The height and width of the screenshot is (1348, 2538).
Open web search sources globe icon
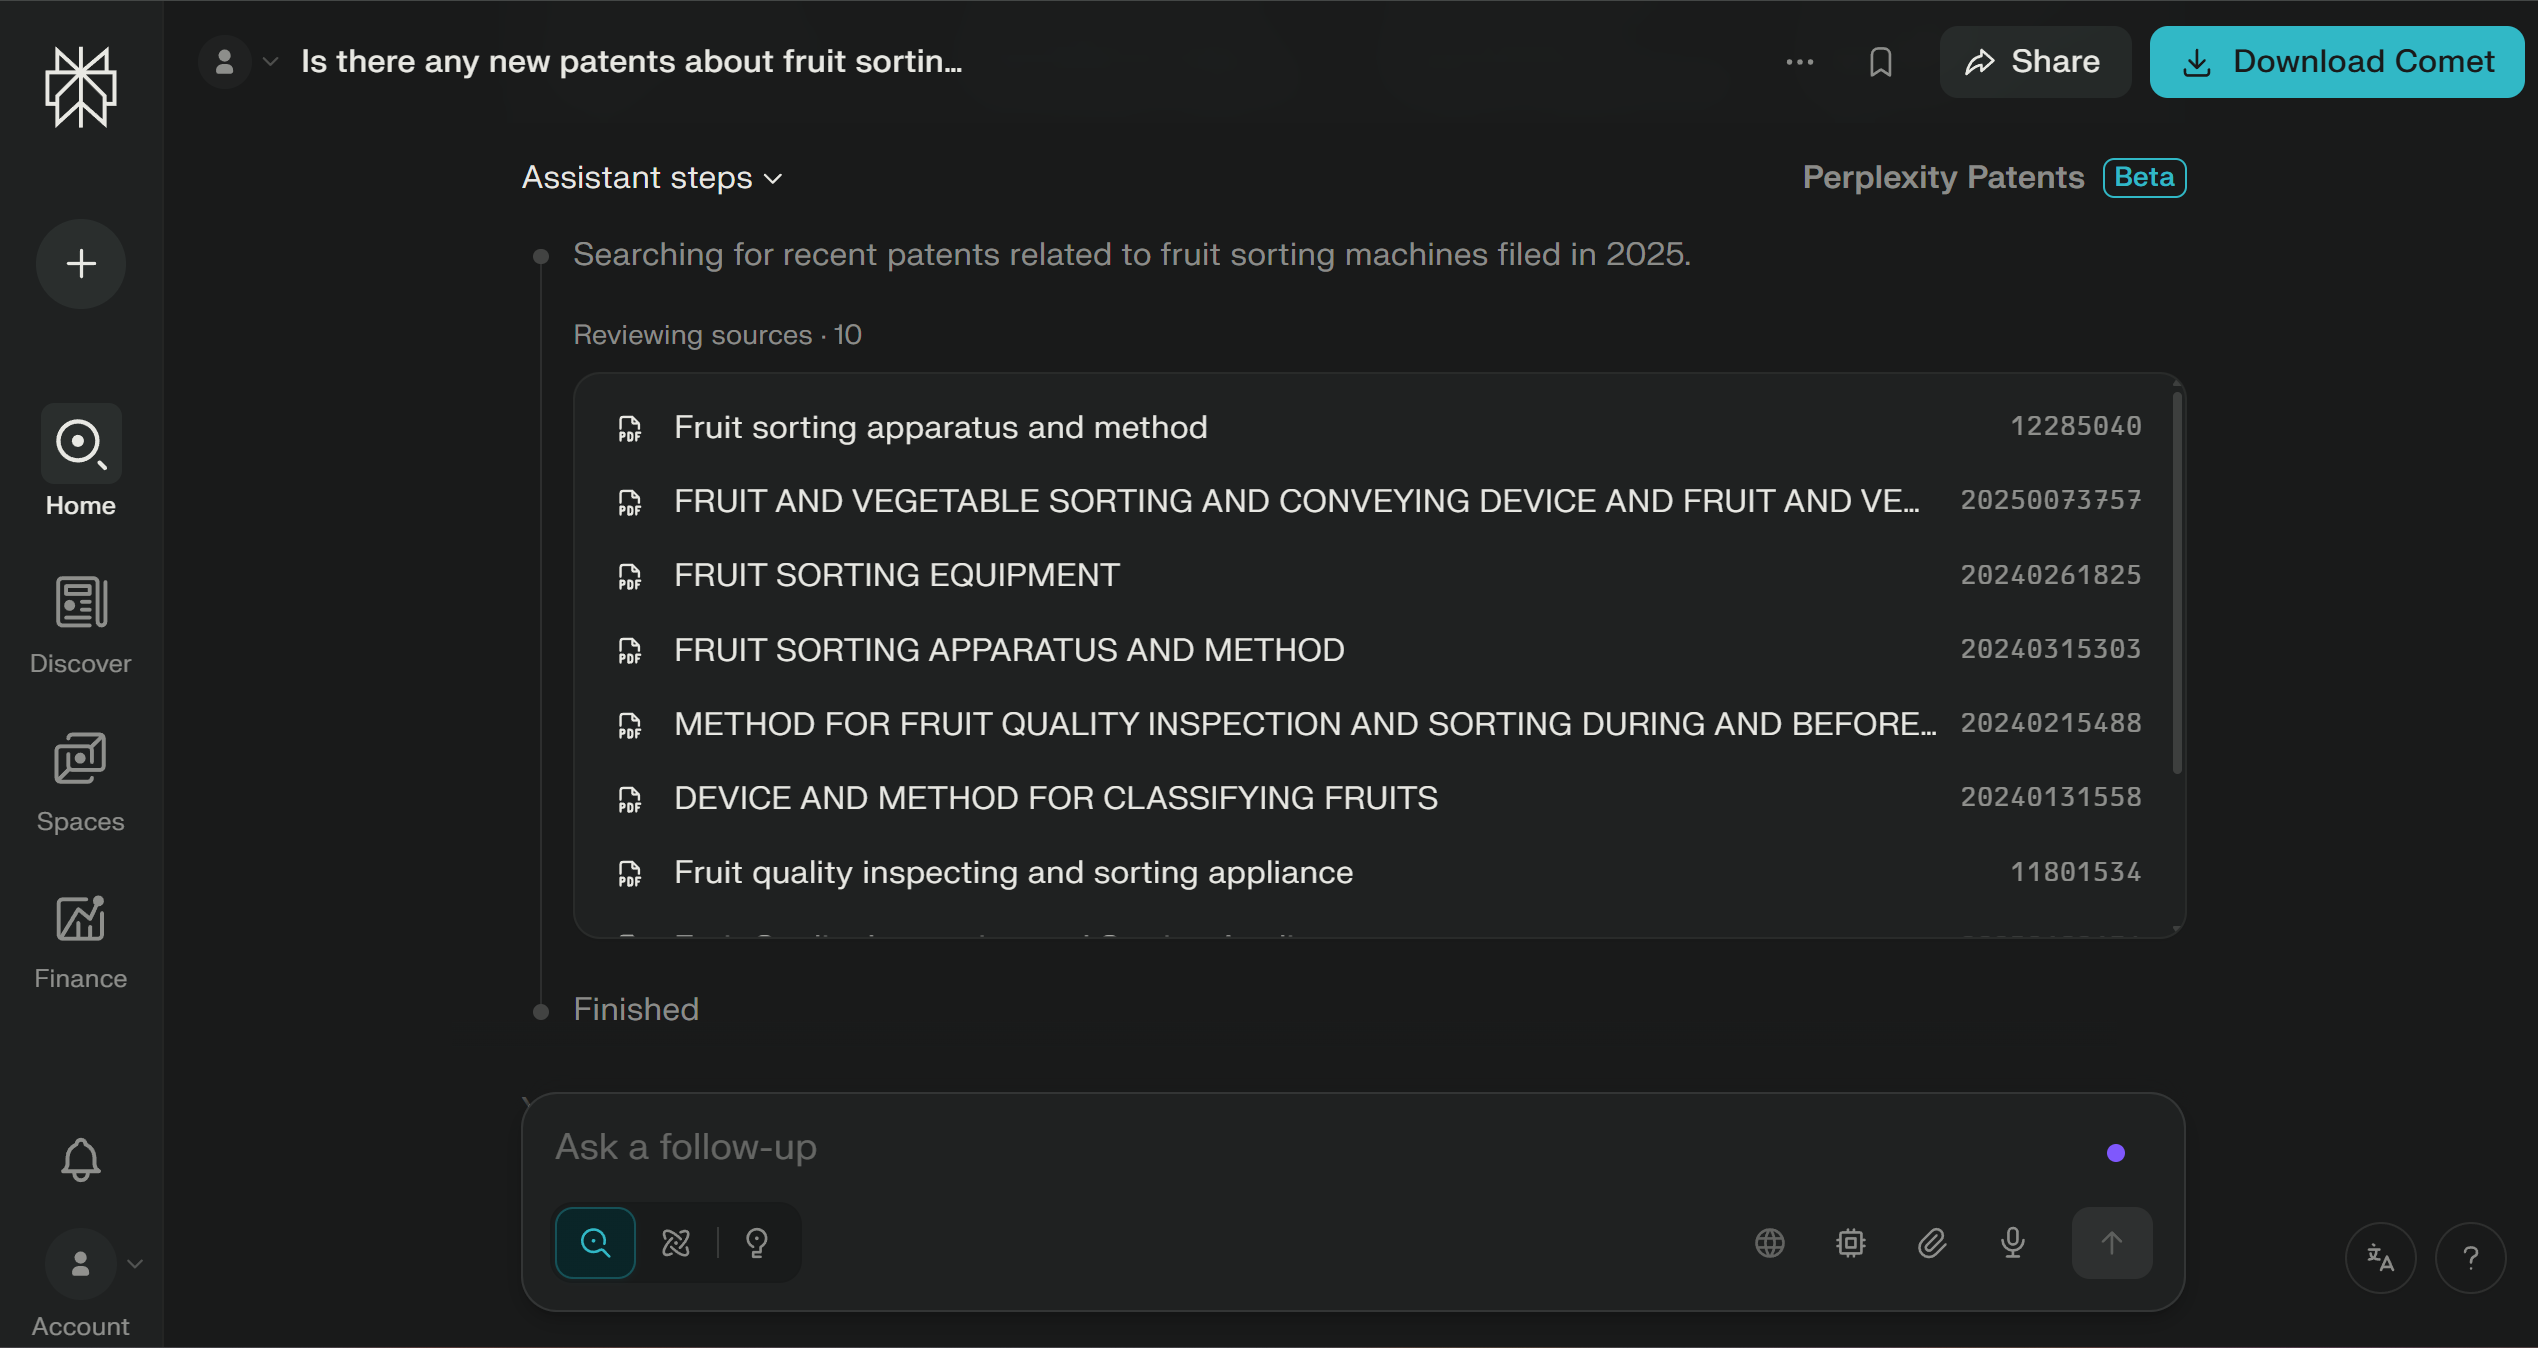(x=1770, y=1243)
